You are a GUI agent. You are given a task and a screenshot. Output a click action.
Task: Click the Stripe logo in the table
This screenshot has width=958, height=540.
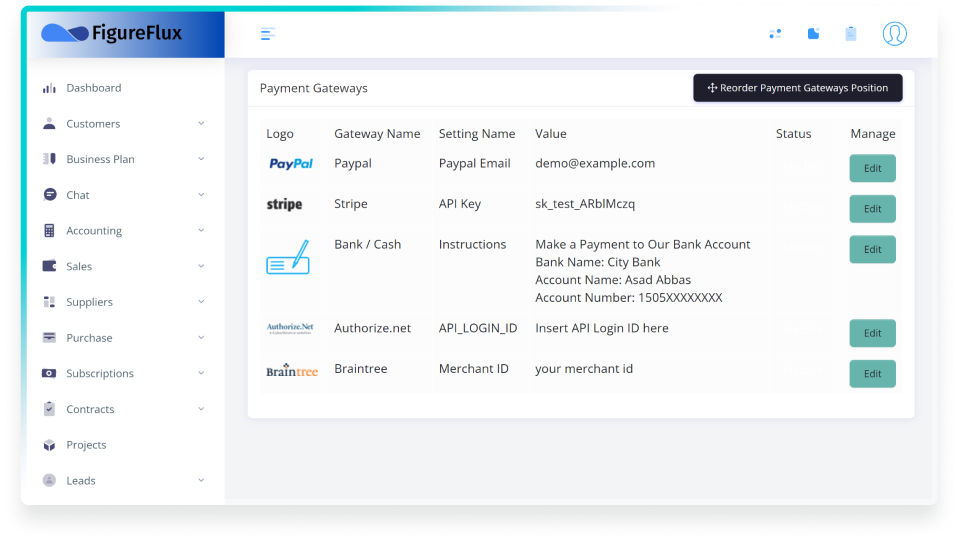(284, 204)
